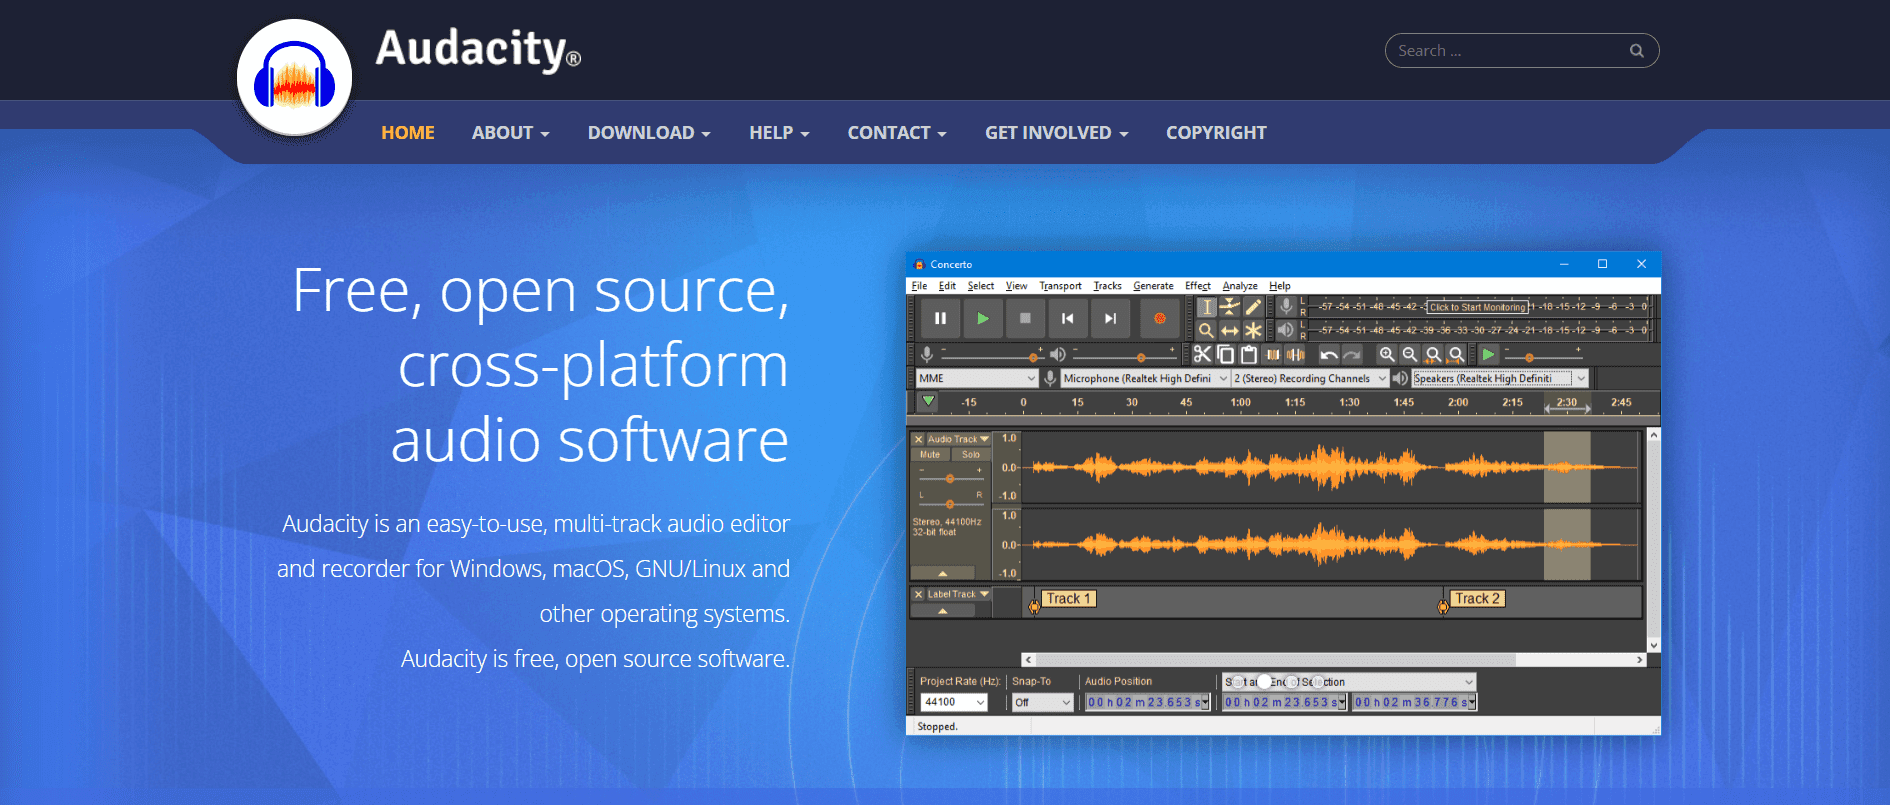This screenshot has width=1890, height=805.
Task: Click the green Play button in transport toolbar
Action: [x=983, y=318]
